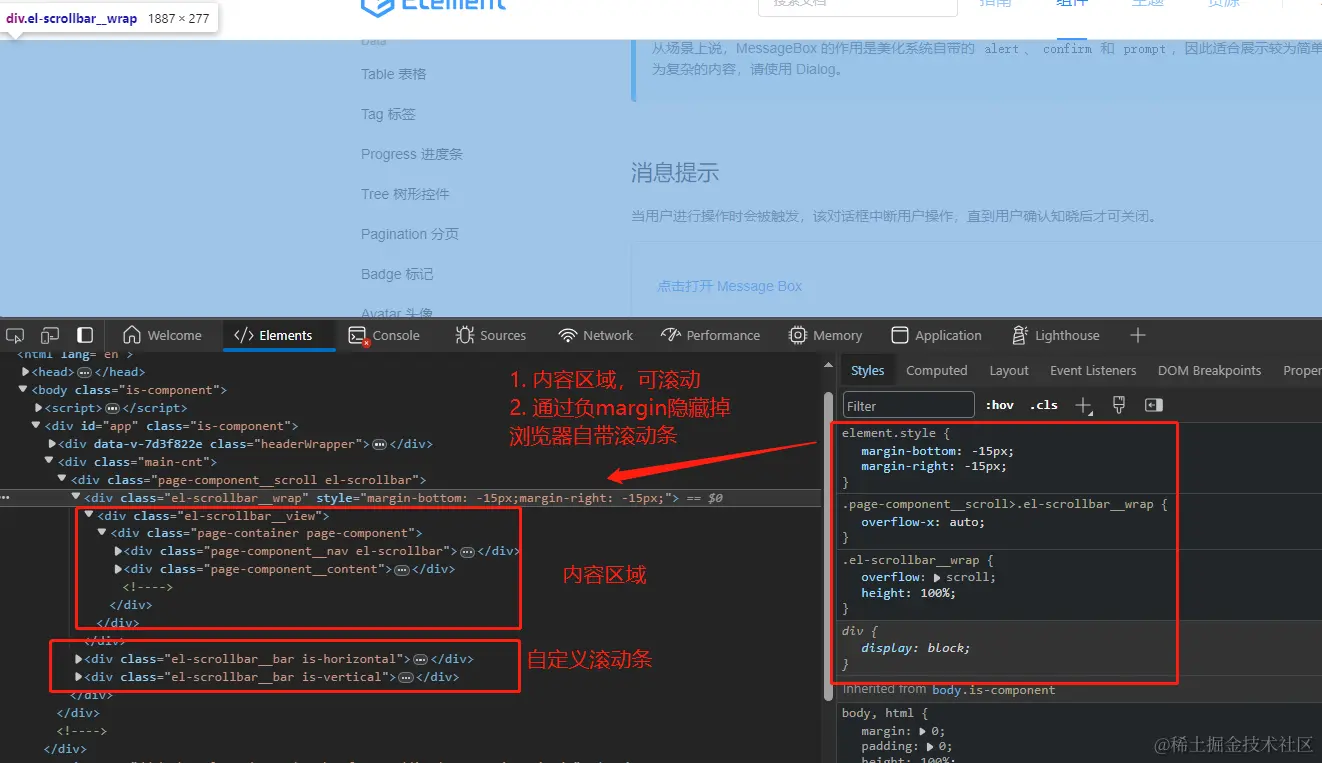Toggle rendering emulations via brush icon
Viewport: 1322px width, 763px height.
(x=1117, y=404)
